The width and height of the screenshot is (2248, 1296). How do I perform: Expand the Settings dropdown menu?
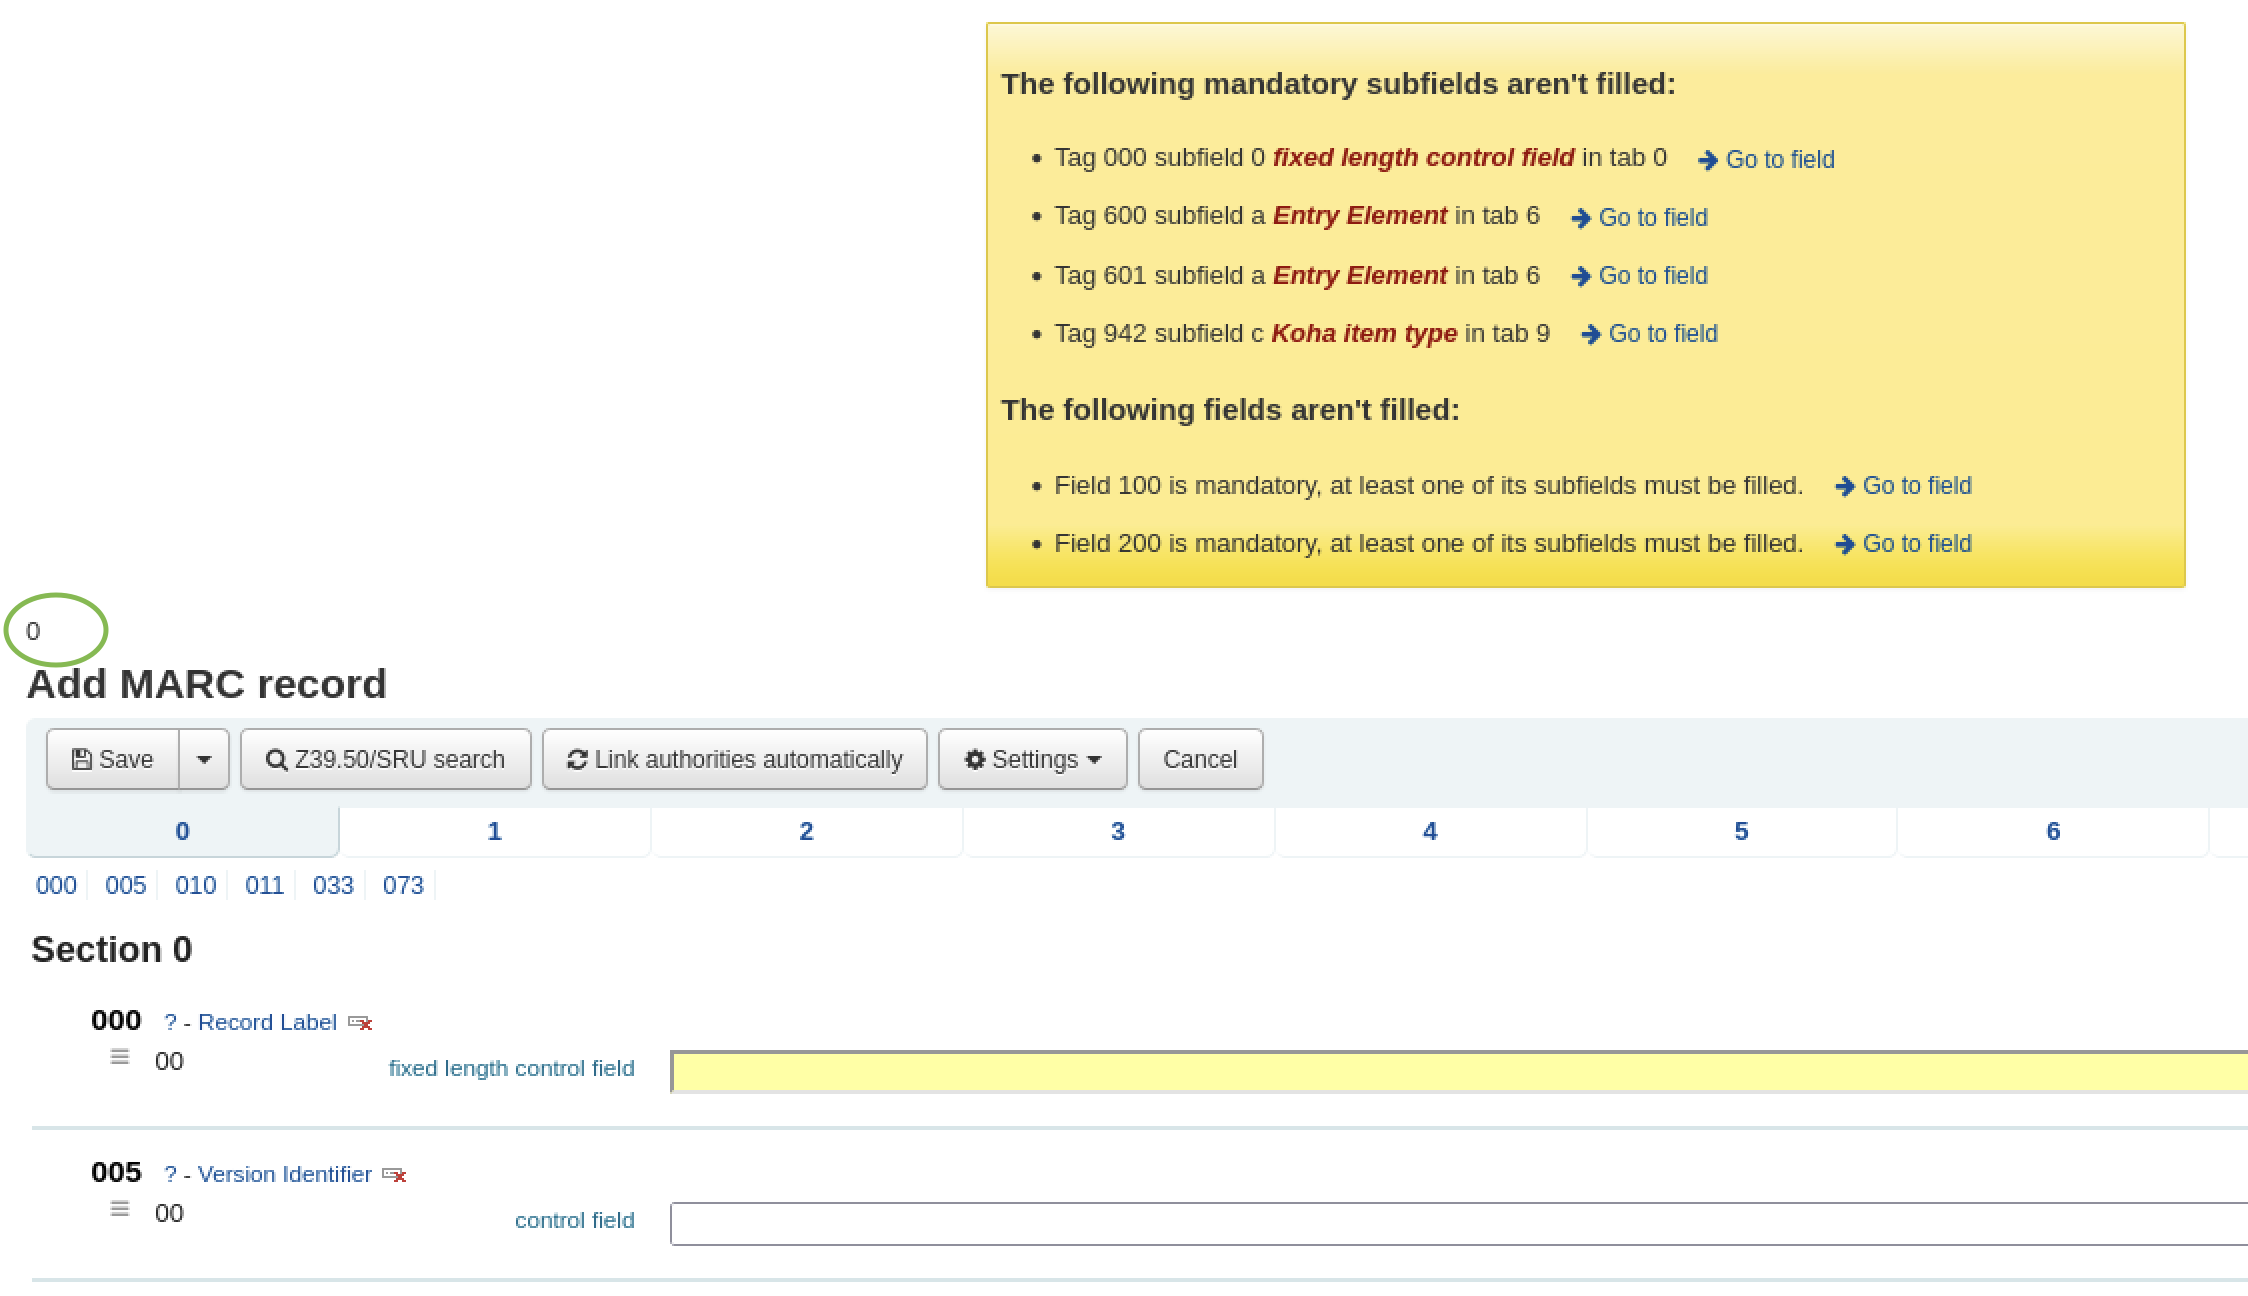pos(1032,760)
